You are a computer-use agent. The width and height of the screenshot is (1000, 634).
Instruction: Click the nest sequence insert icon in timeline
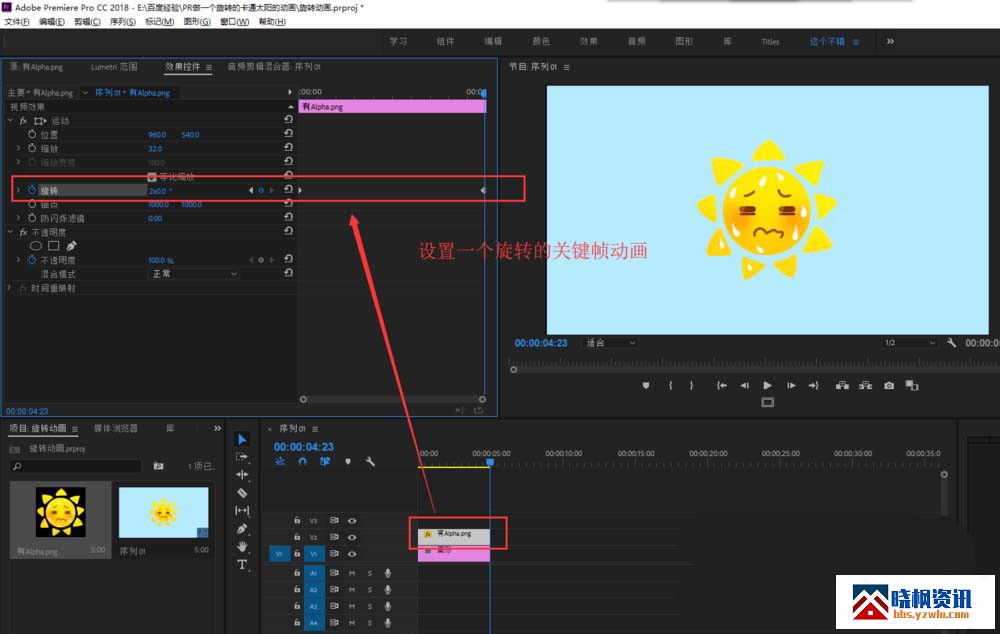pyautogui.click(x=280, y=461)
